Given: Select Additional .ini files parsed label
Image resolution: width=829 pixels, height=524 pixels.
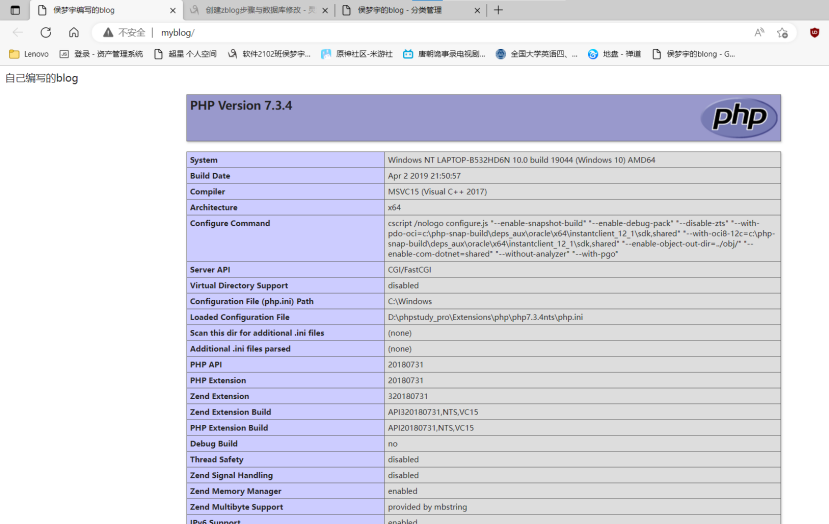Looking at the screenshot, I should 240,349.
